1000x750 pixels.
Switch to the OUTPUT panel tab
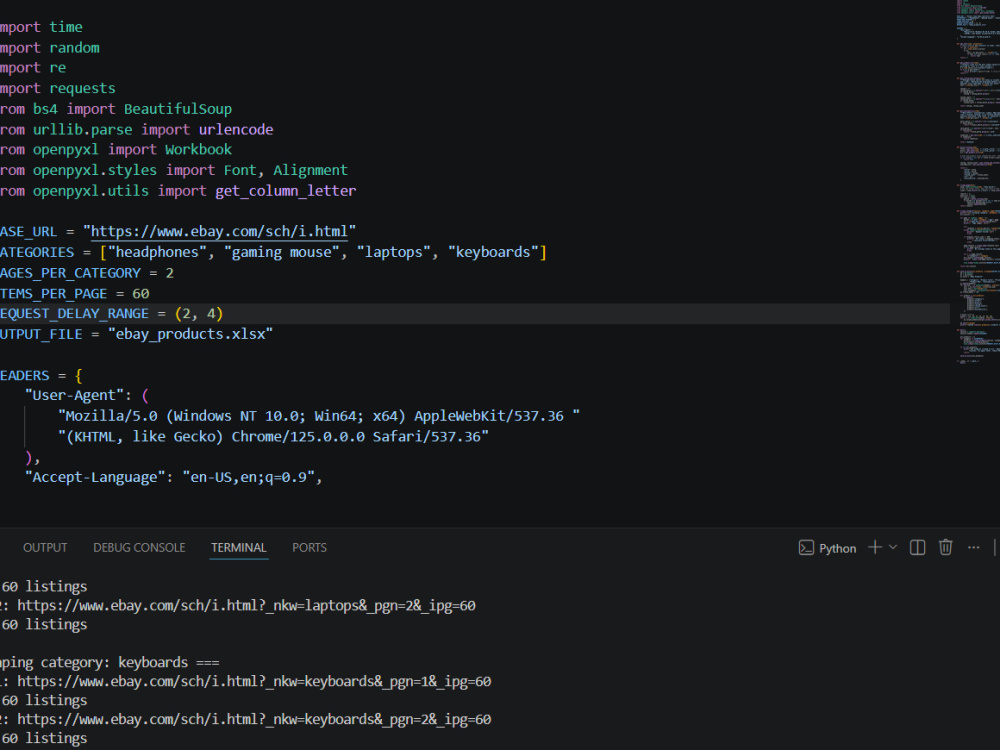[x=45, y=548]
